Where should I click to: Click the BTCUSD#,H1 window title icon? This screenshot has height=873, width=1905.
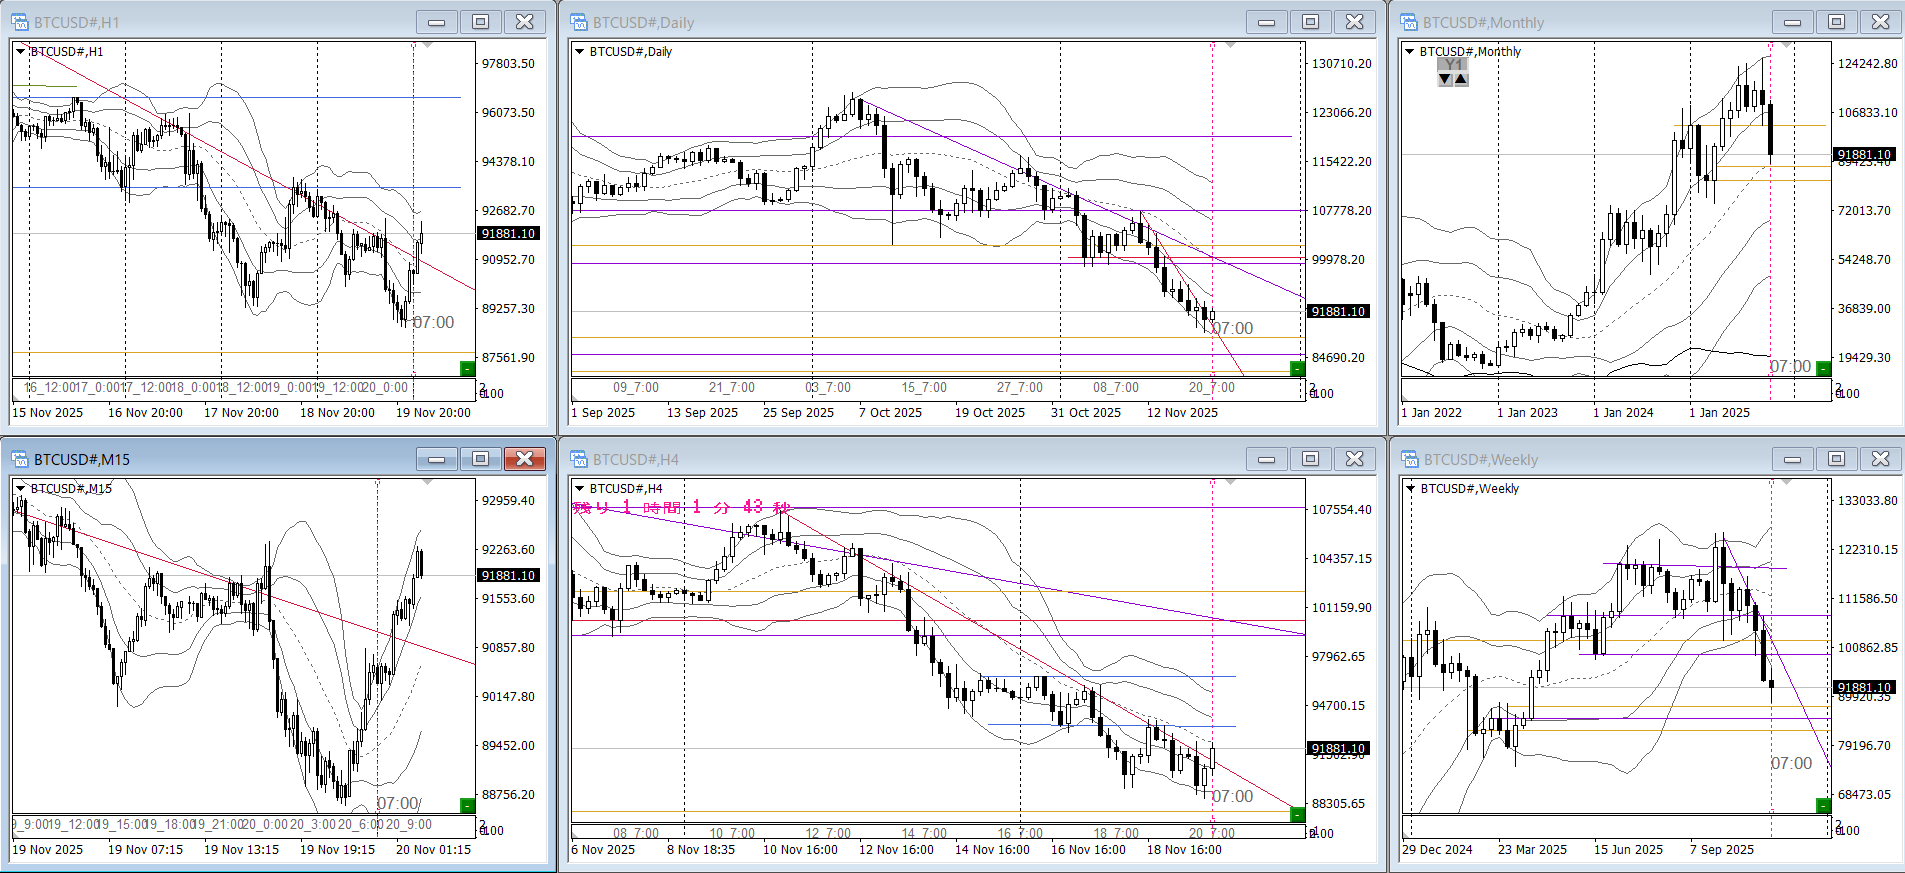pyautogui.click(x=20, y=22)
